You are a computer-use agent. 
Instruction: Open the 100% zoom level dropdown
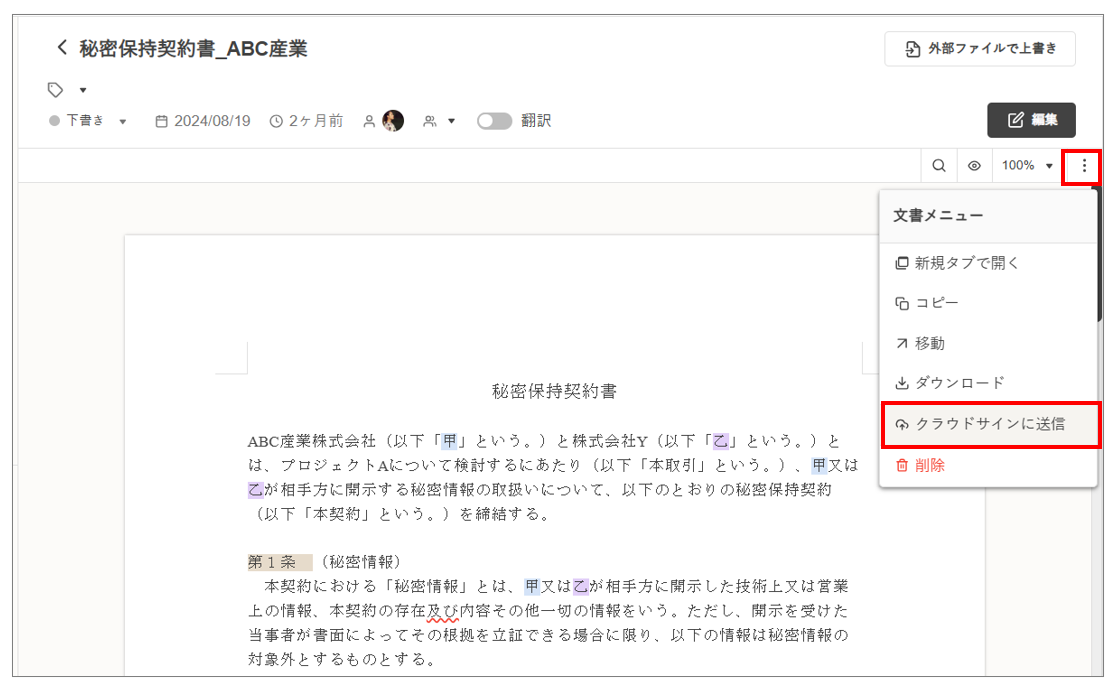click(x=1027, y=166)
